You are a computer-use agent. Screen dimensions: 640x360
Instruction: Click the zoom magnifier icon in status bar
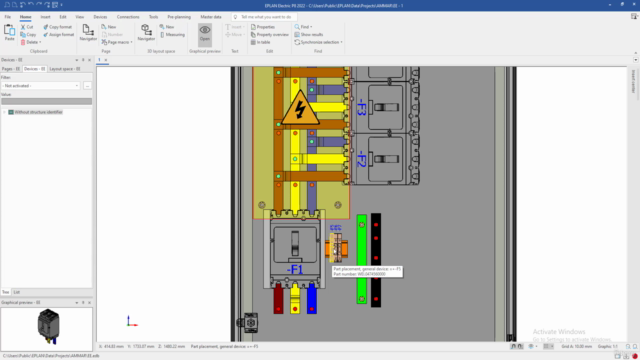[628, 347]
